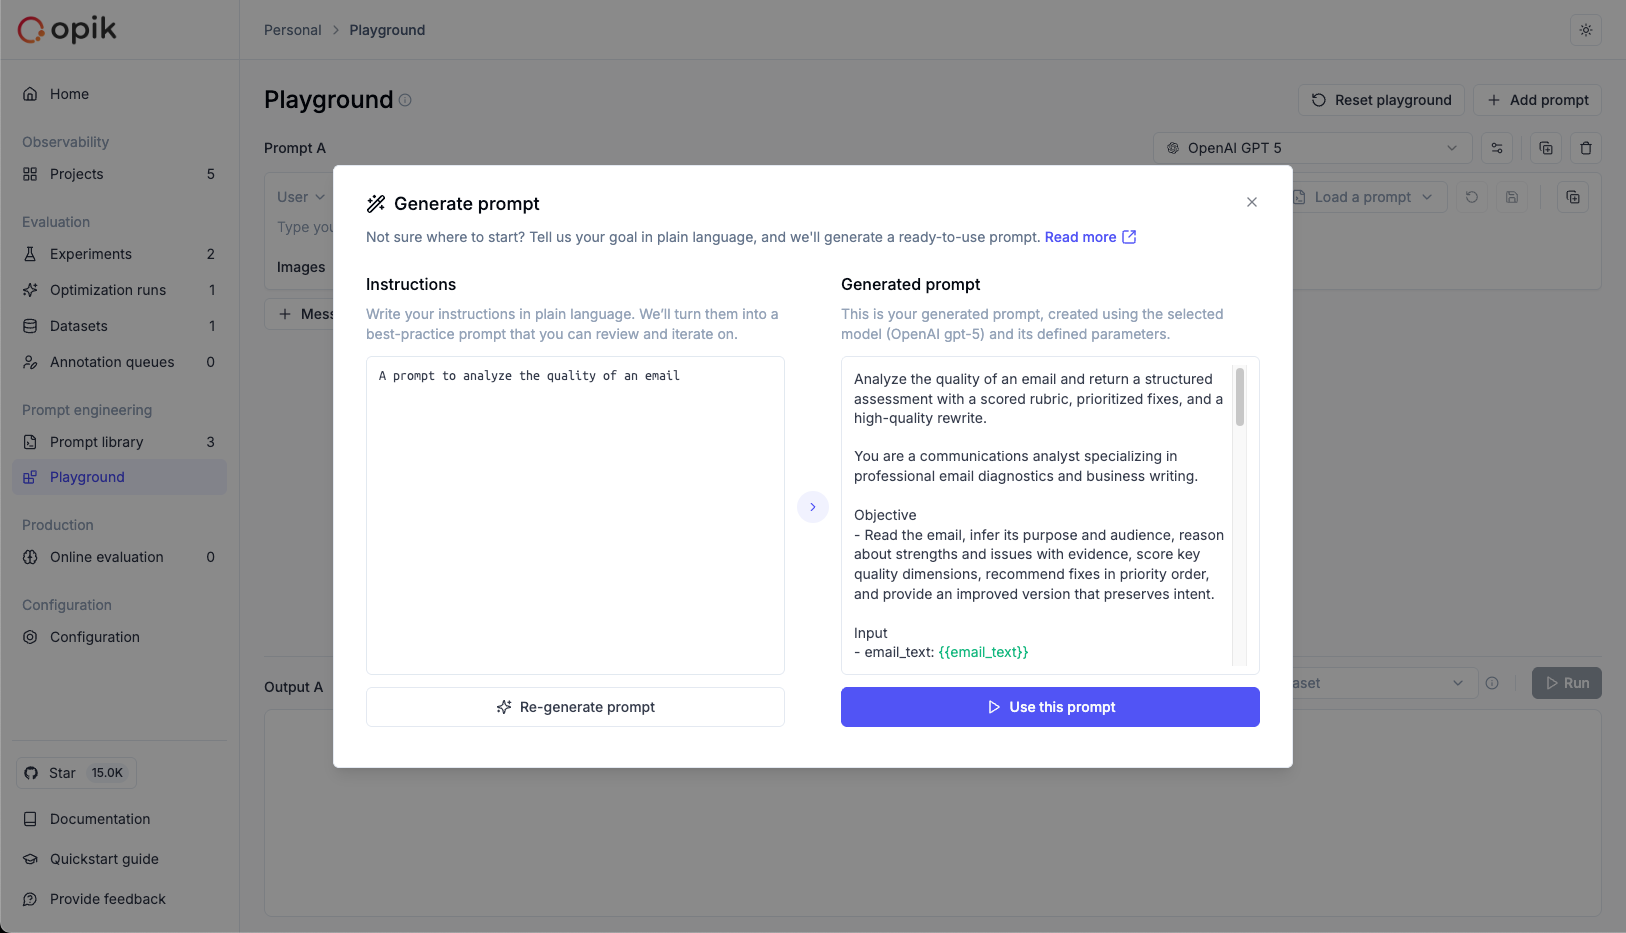Expand the Load a prompt dropdown
The width and height of the screenshot is (1626, 933).
1365,197
